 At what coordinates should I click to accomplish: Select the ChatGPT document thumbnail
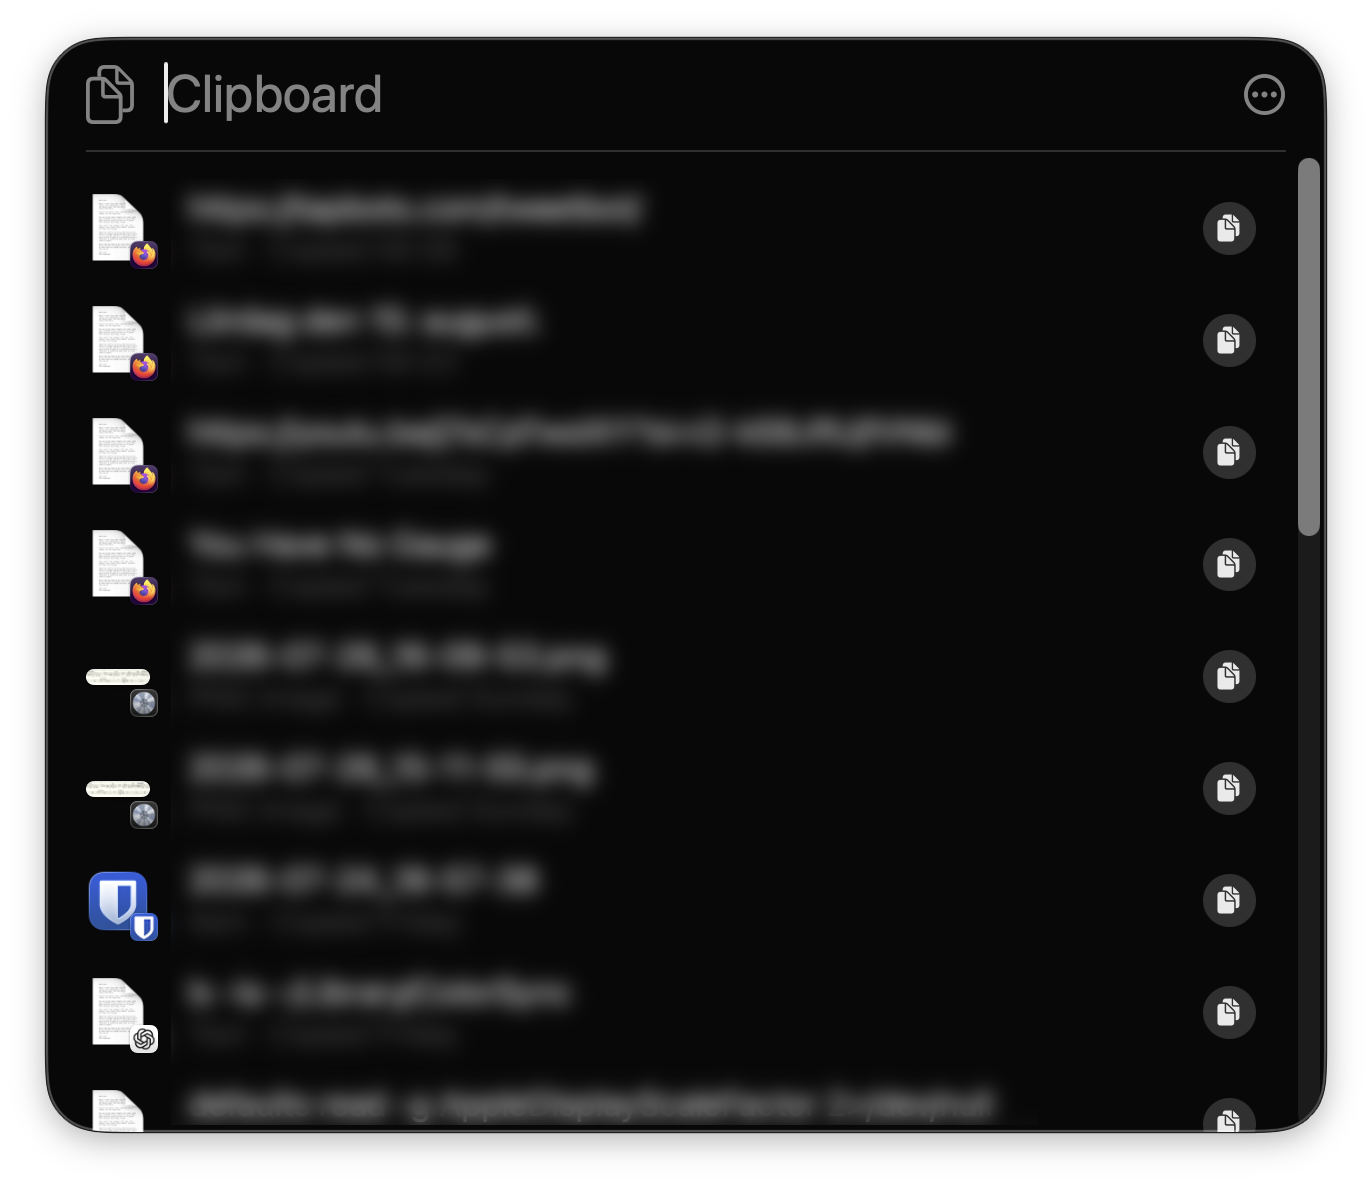pyautogui.click(x=120, y=1013)
